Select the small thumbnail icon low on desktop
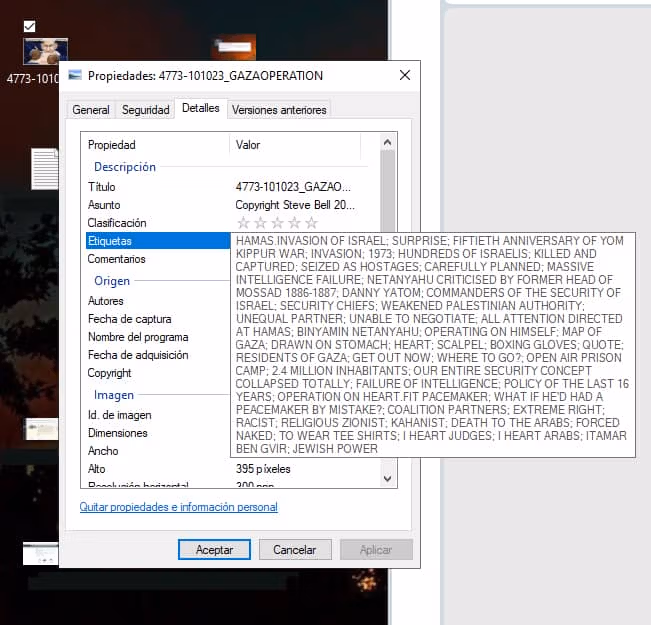 click(42, 429)
